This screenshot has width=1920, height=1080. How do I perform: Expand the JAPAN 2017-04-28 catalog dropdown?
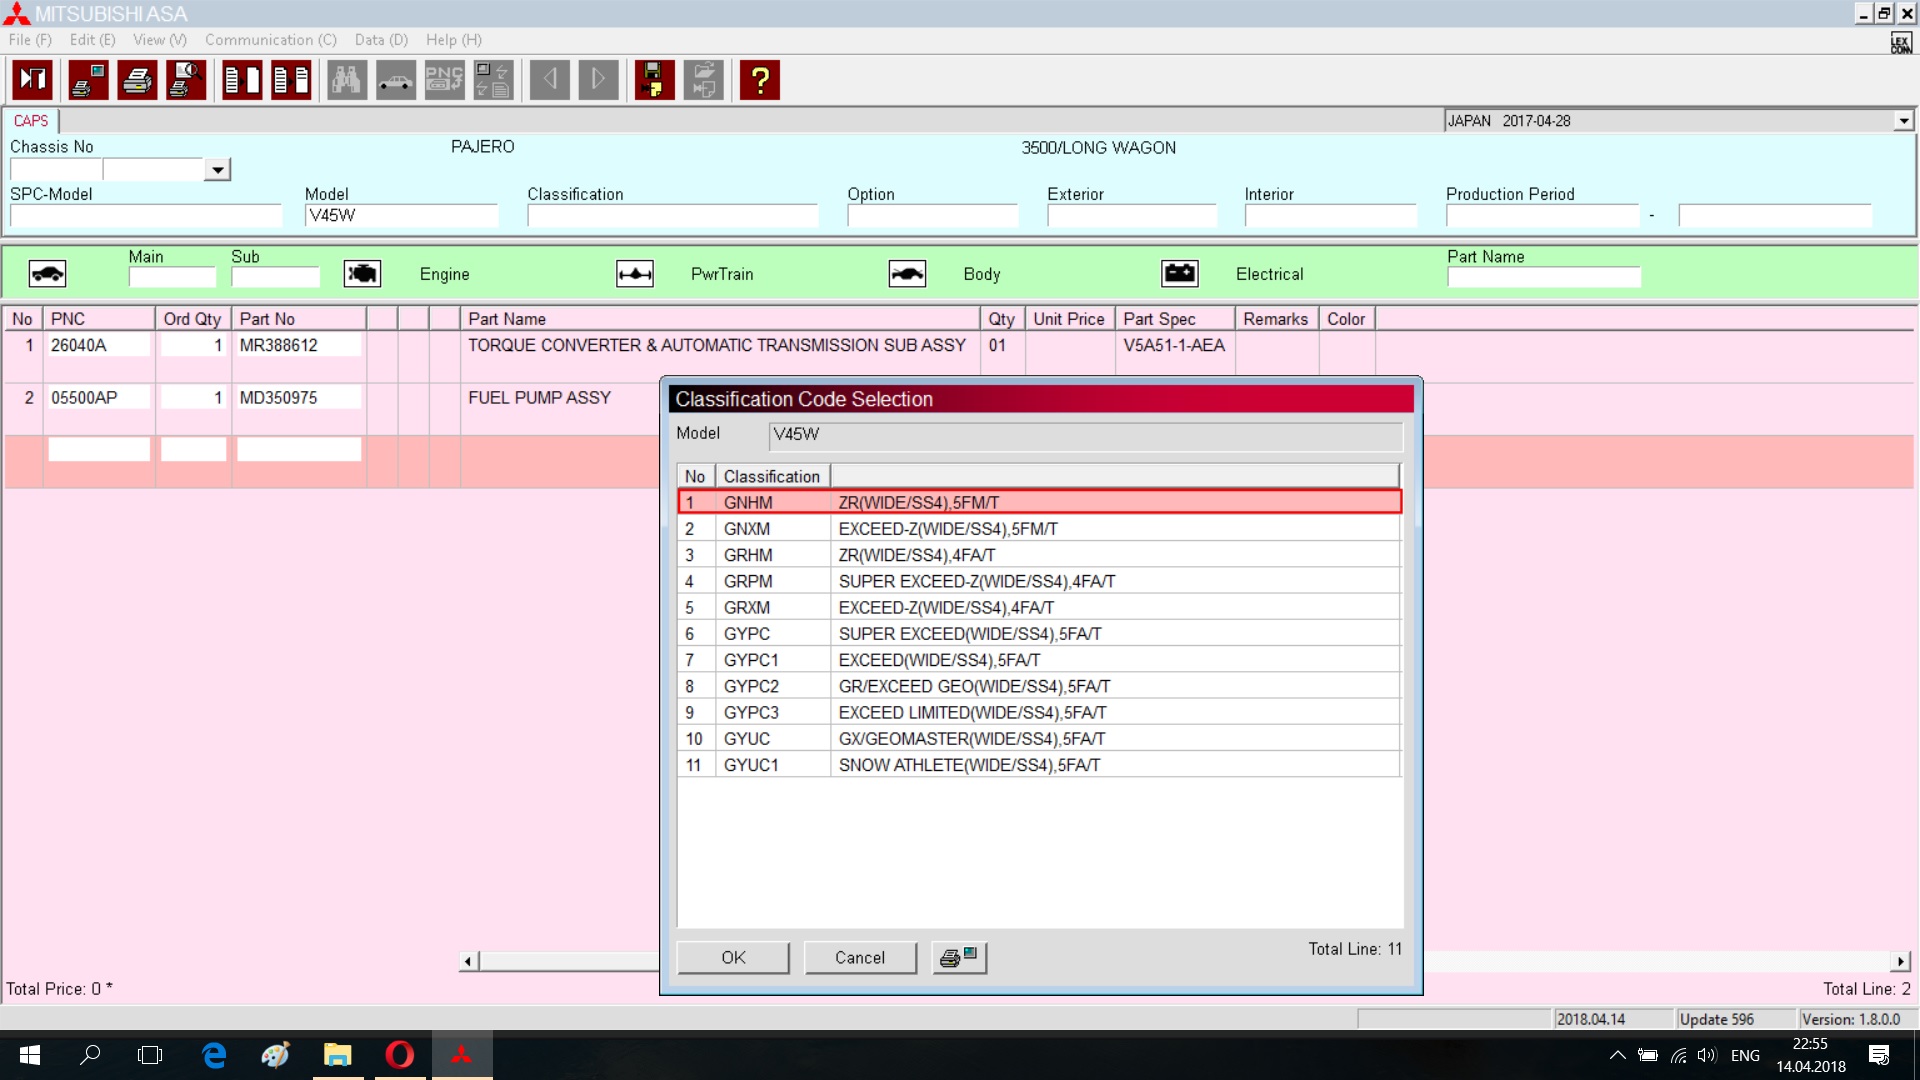click(x=1903, y=121)
